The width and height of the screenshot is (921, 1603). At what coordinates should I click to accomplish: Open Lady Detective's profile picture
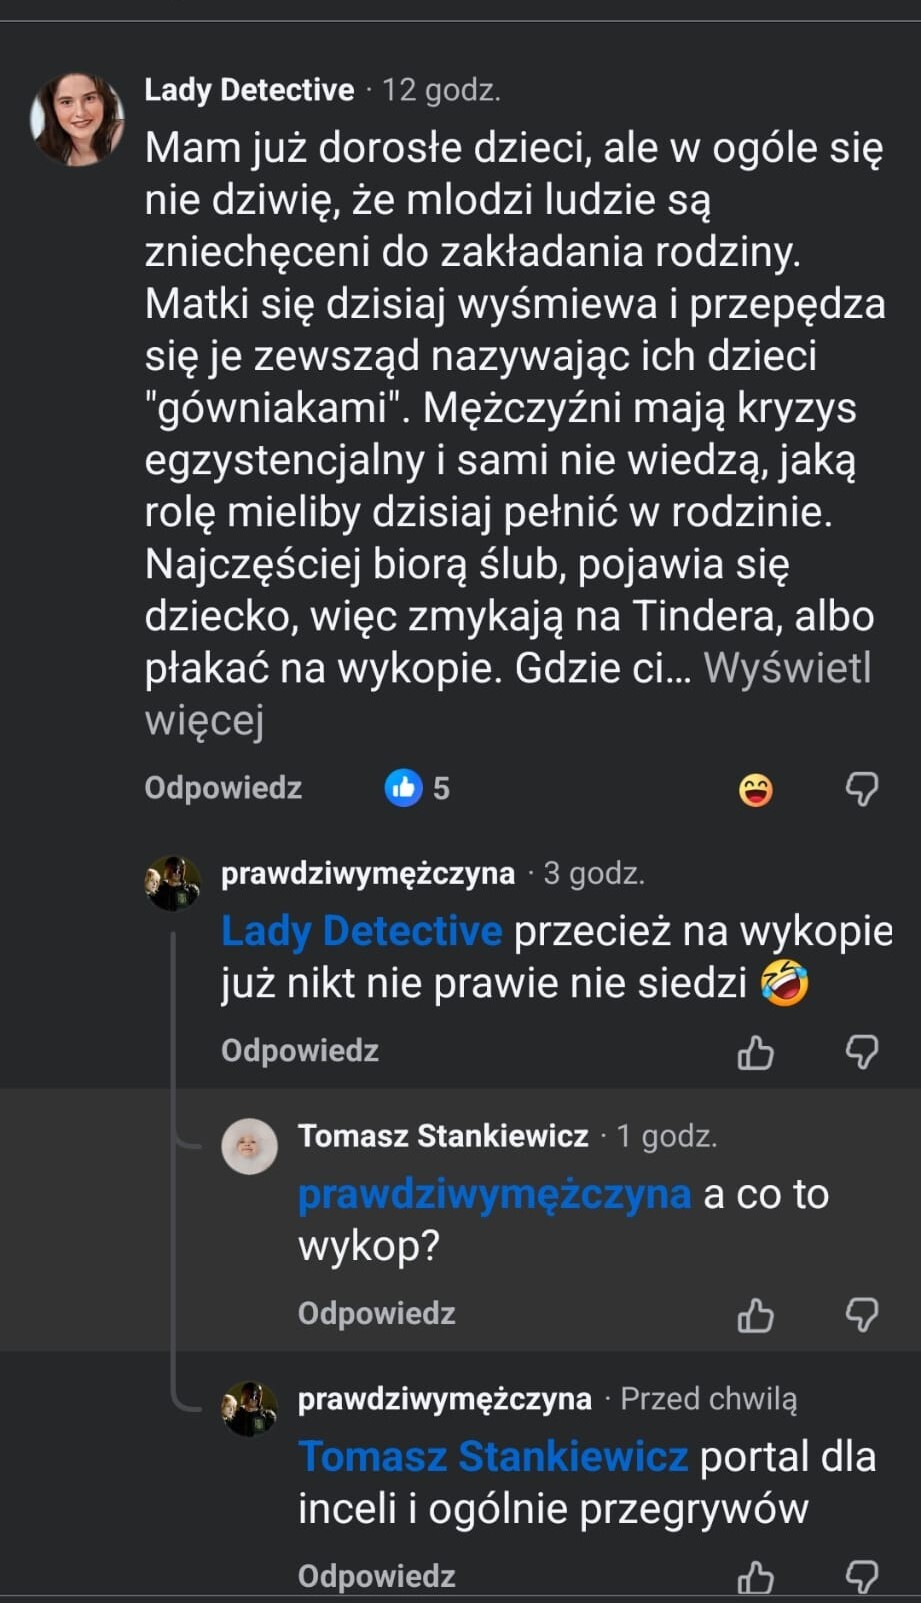pos(77,118)
